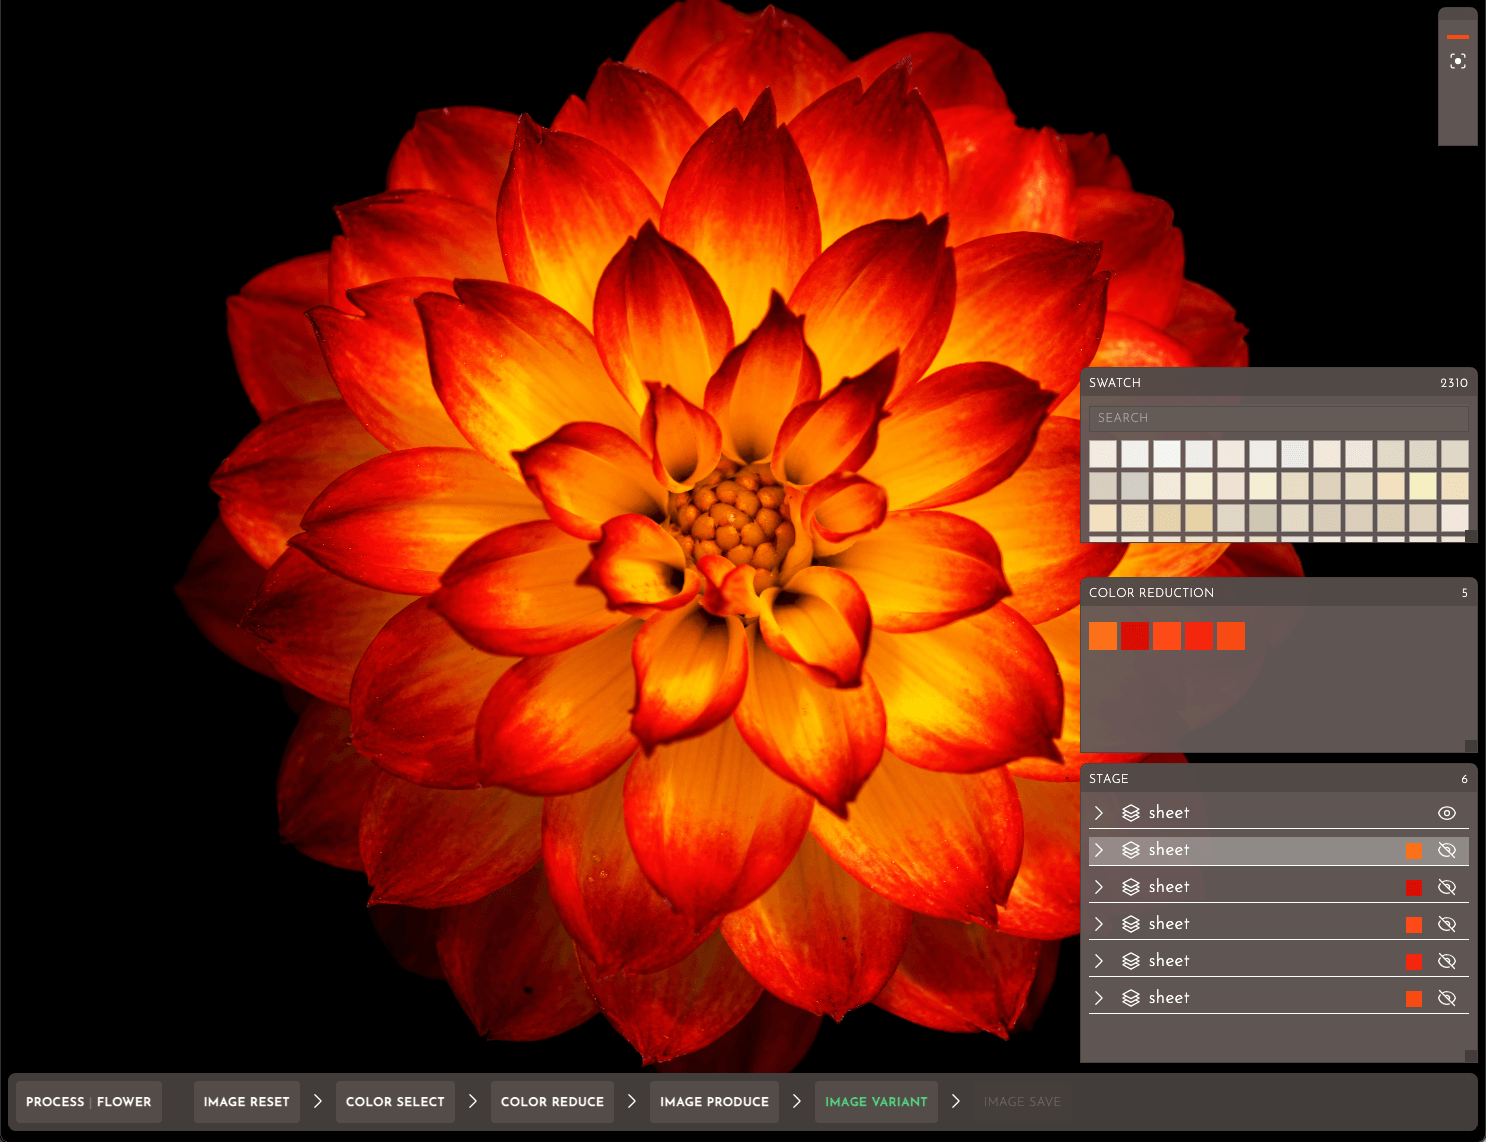Pick the dark red swatch in Color Reduction
This screenshot has width=1486, height=1142.
[1135, 636]
